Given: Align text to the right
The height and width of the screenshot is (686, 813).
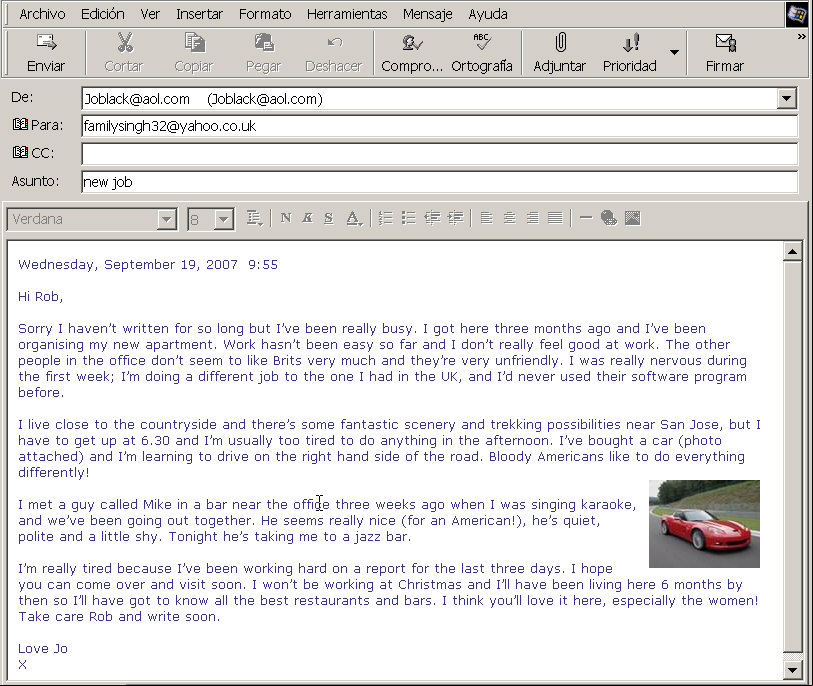Looking at the screenshot, I should [x=532, y=218].
